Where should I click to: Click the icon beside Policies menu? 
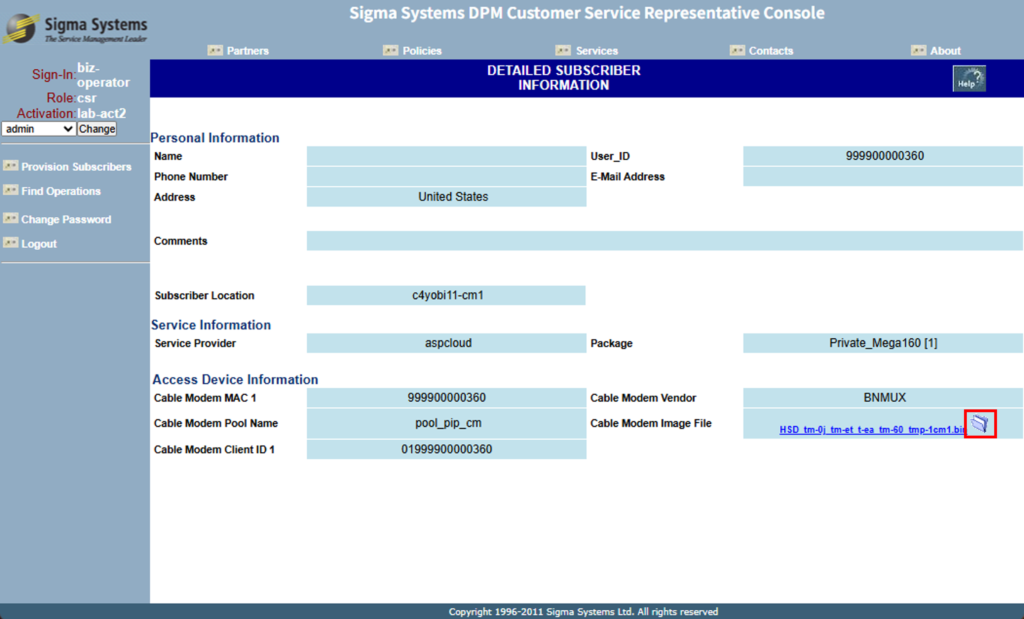point(391,50)
